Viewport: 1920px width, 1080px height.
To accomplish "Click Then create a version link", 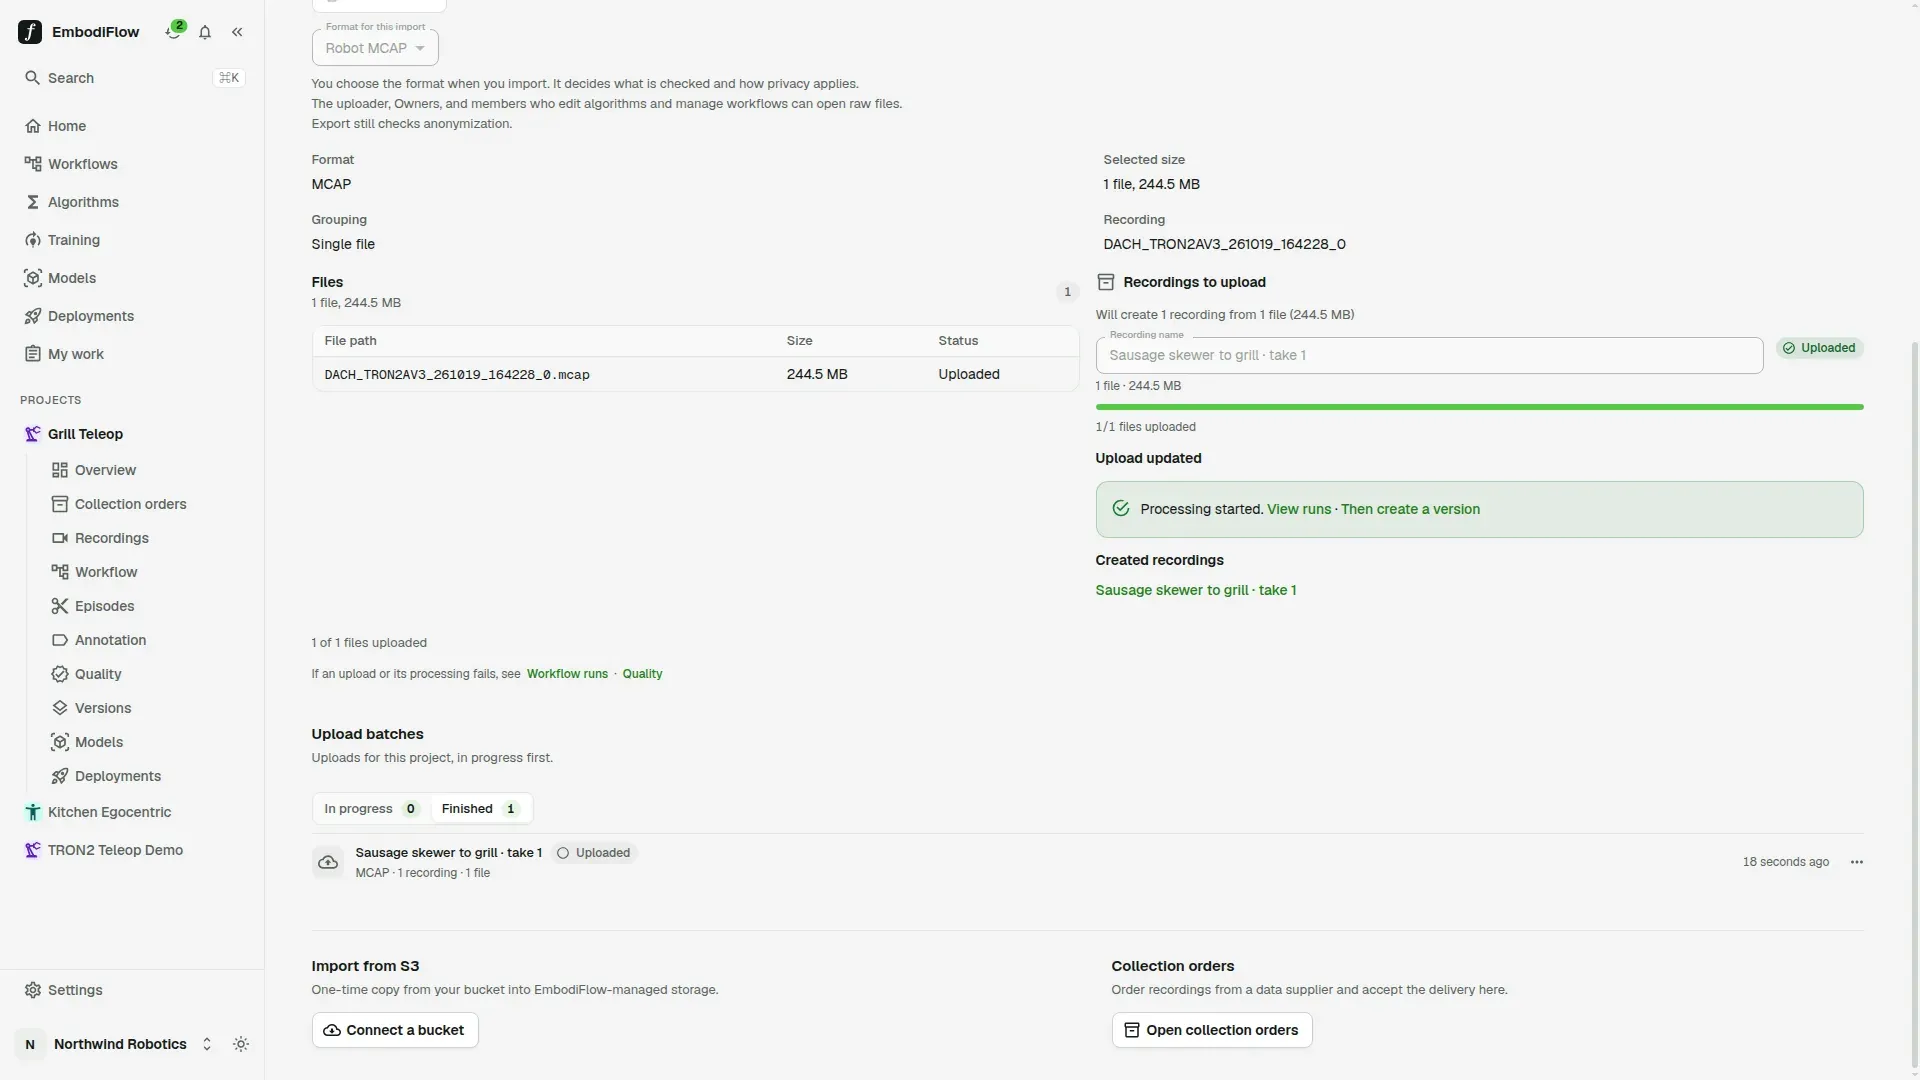I will coord(1410,509).
